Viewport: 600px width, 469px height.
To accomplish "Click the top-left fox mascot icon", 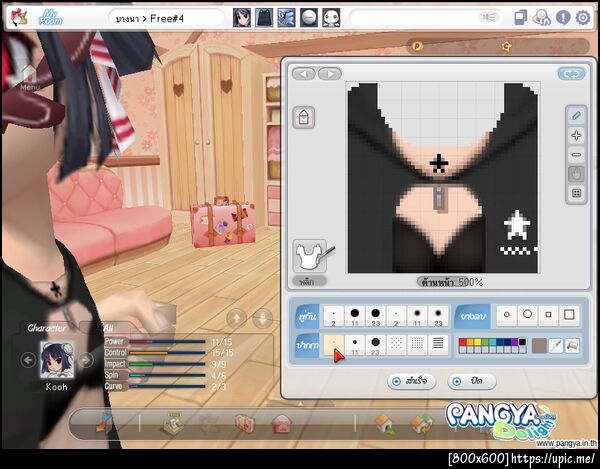I will coord(19,17).
